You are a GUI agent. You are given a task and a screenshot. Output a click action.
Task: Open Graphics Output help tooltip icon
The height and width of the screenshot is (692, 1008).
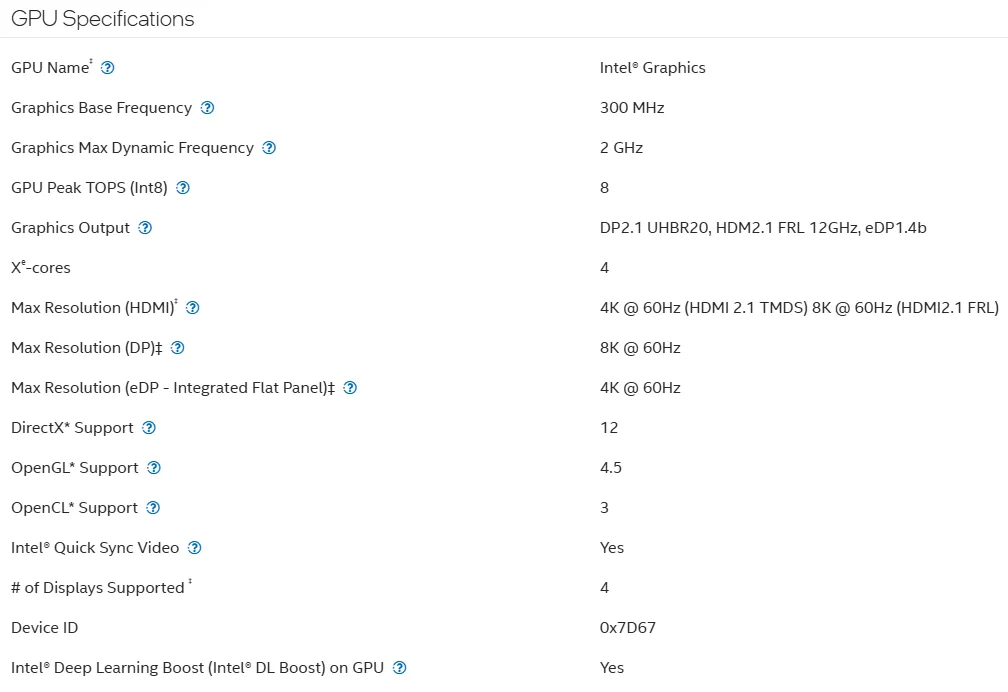pyautogui.click(x=145, y=228)
